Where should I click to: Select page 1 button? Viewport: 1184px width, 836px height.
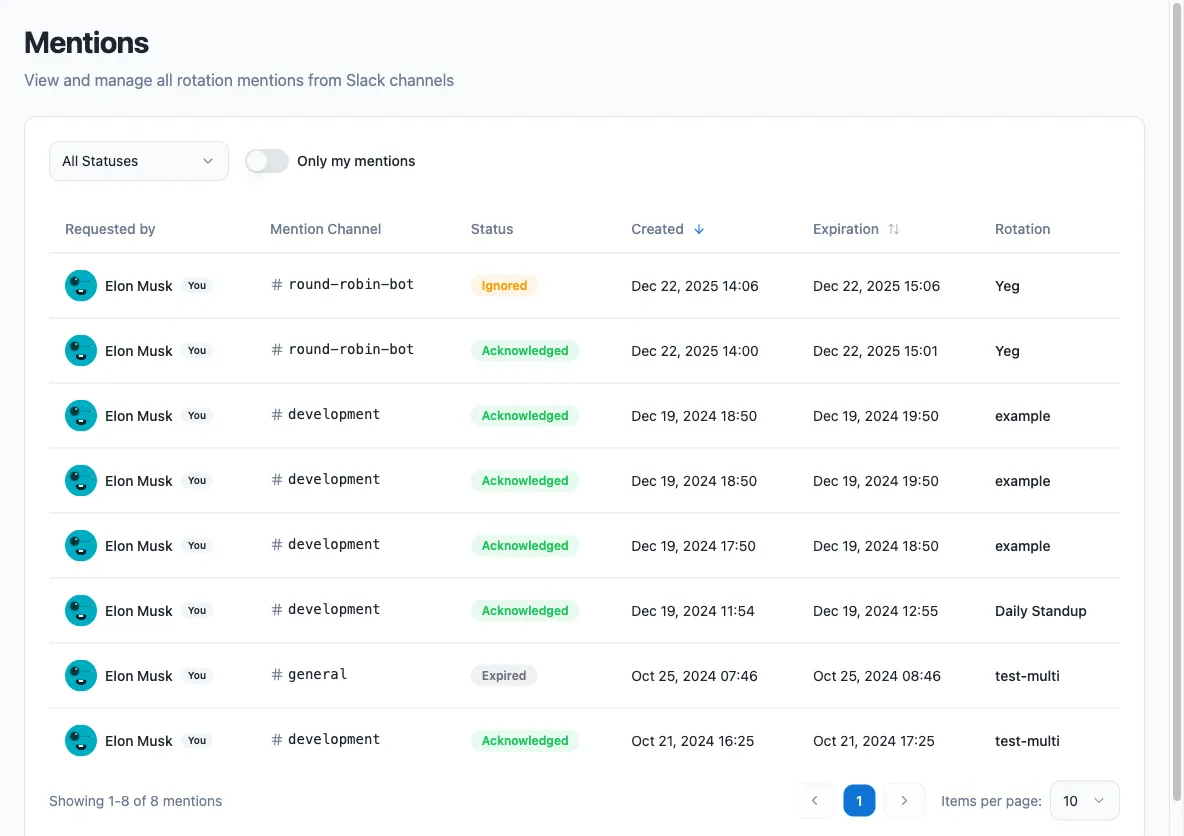pyautogui.click(x=859, y=801)
